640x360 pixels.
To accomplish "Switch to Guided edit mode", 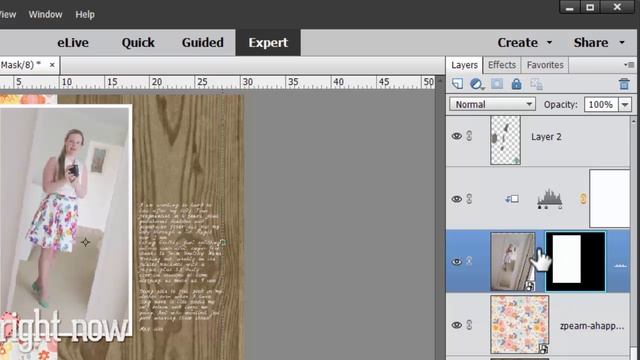I will (202, 42).
